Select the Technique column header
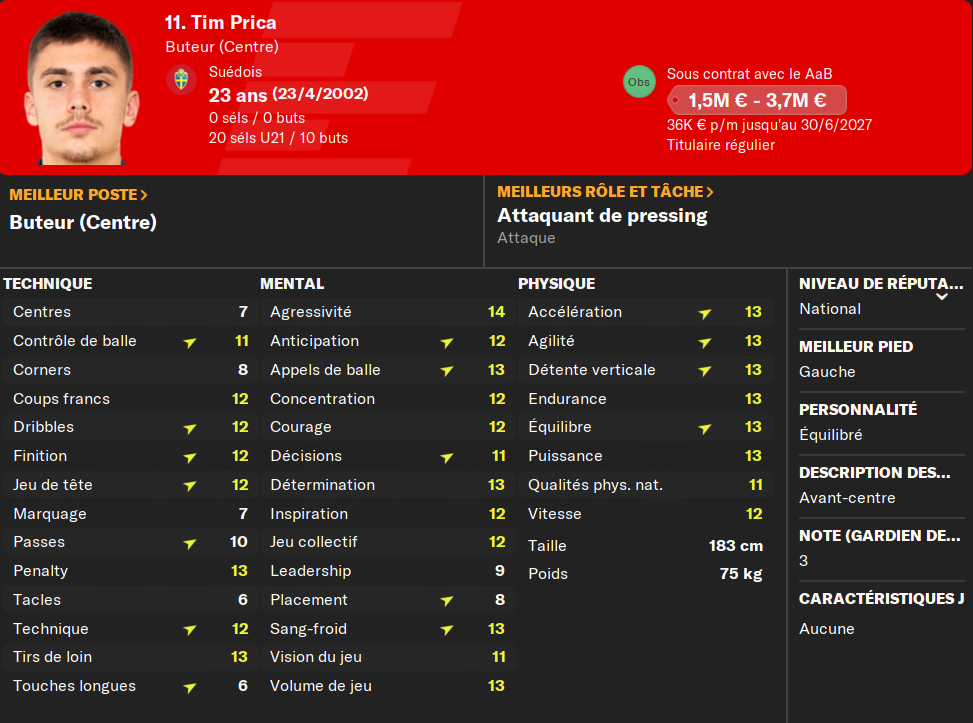This screenshot has height=723, width=973. coord(48,284)
